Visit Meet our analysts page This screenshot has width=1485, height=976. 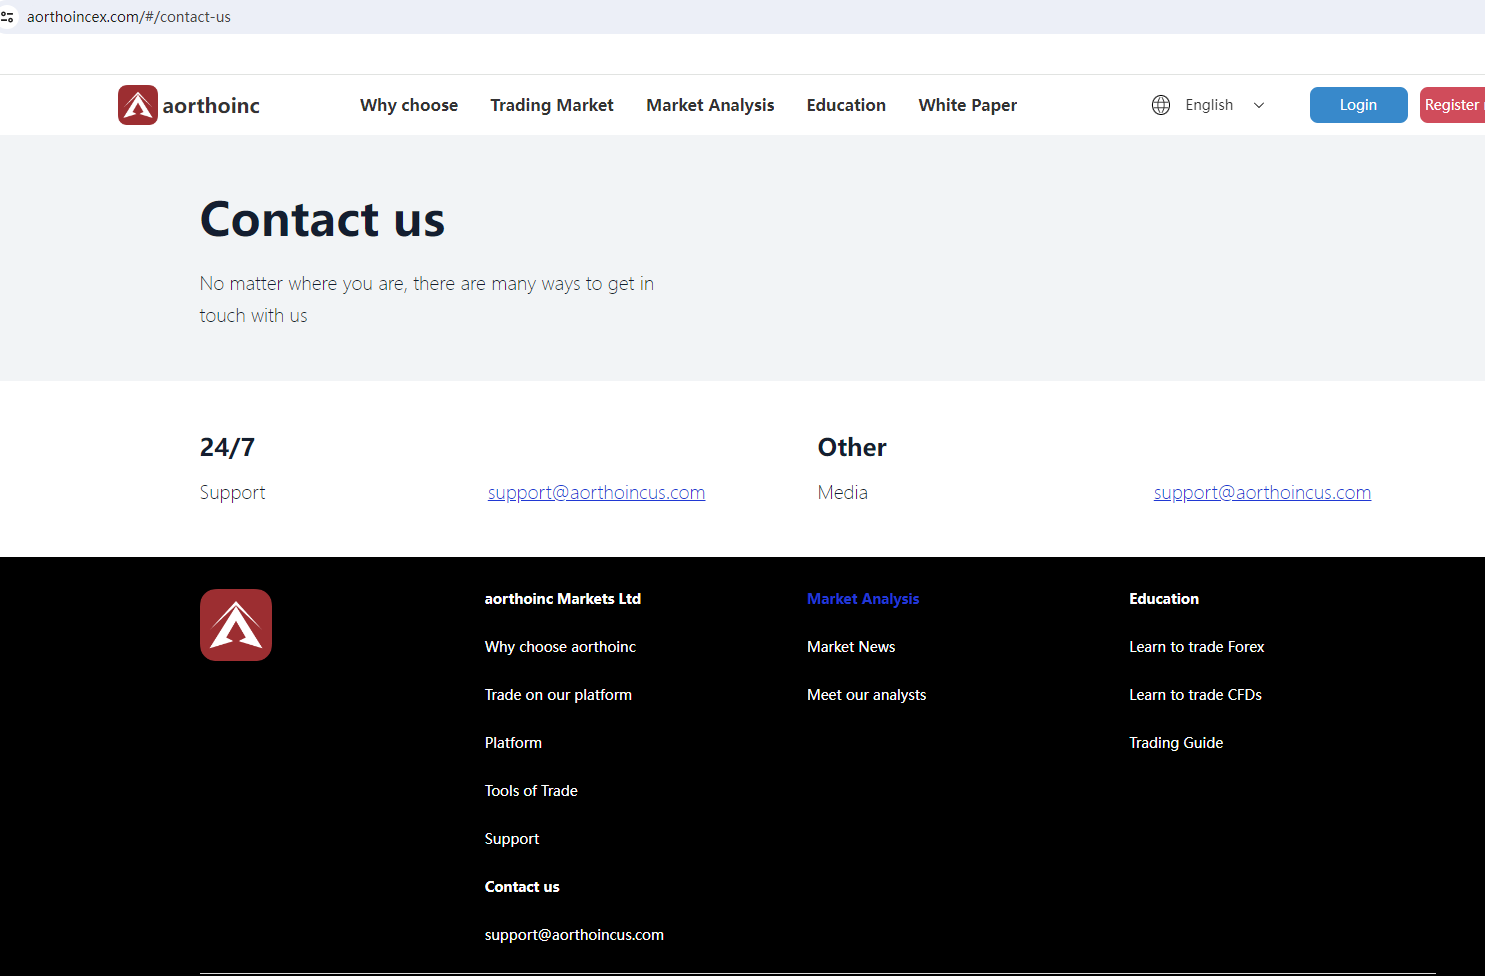click(866, 695)
